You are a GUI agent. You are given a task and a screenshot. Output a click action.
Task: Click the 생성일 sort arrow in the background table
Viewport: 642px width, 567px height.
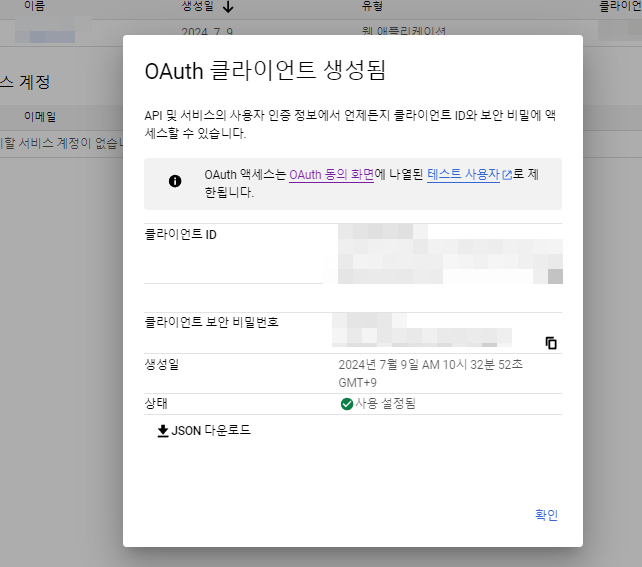(x=228, y=7)
